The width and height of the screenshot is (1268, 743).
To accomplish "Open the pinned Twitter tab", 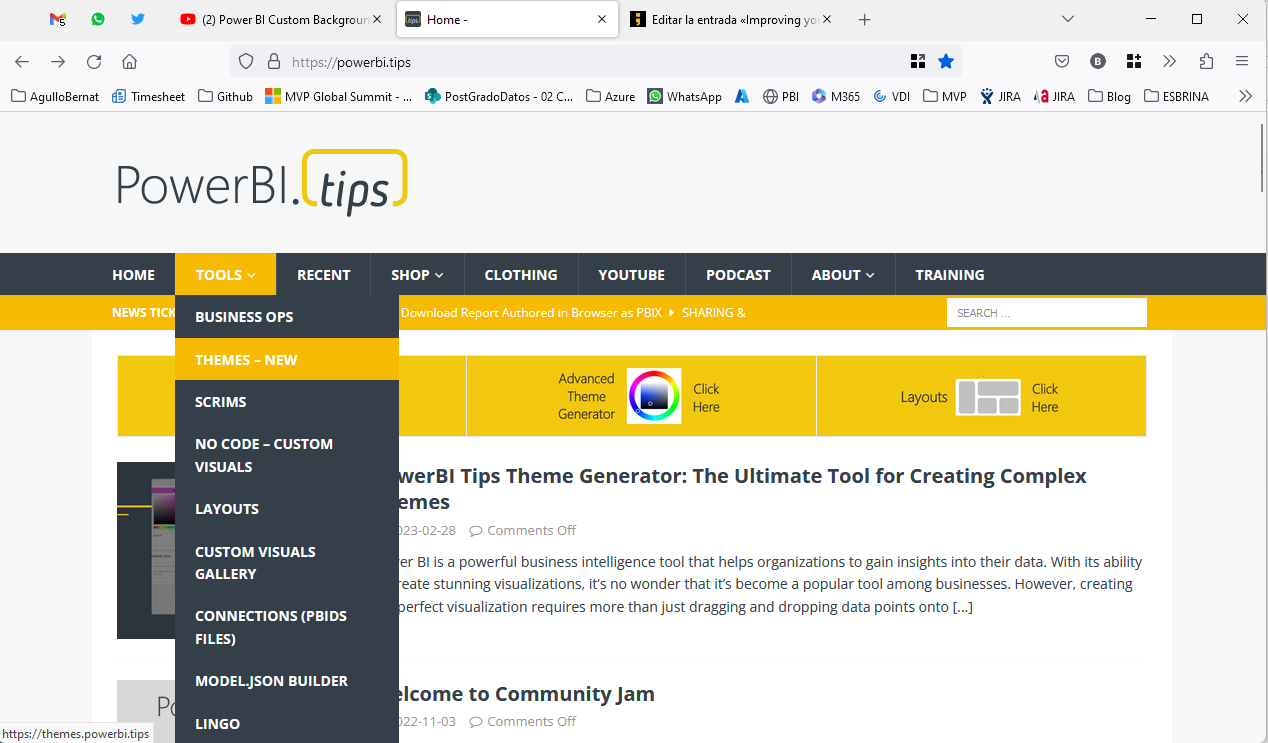I will (137, 19).
